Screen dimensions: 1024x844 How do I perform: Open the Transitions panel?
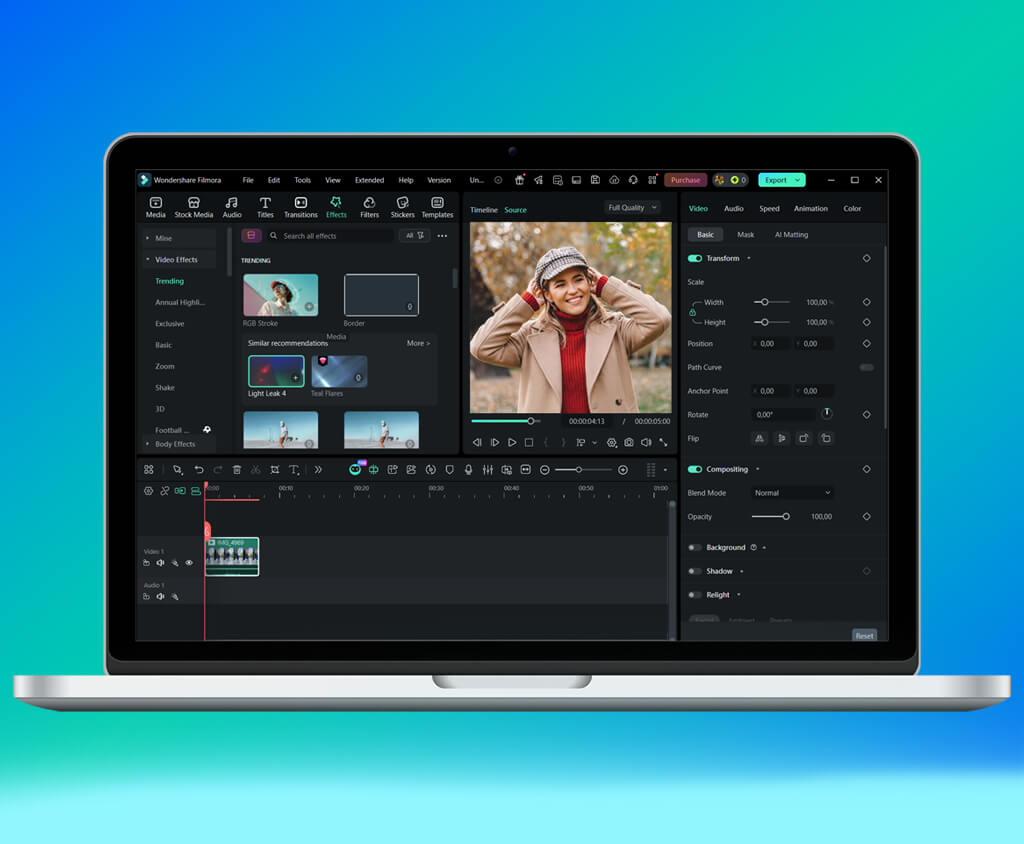point(300,206)
